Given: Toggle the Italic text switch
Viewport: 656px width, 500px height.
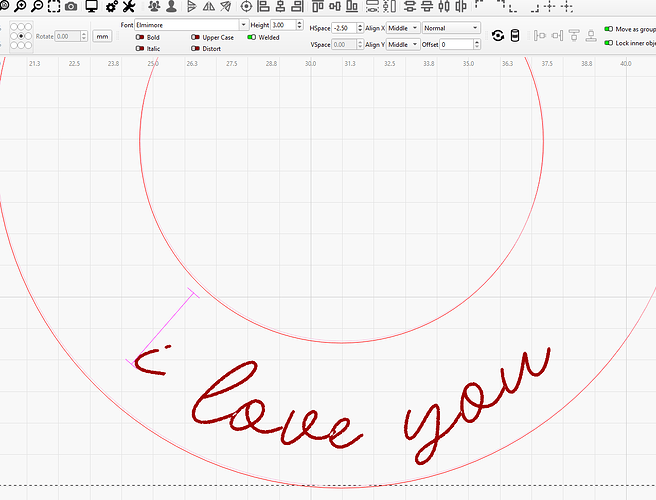Looking at the screenshot, I should point(140,48).
